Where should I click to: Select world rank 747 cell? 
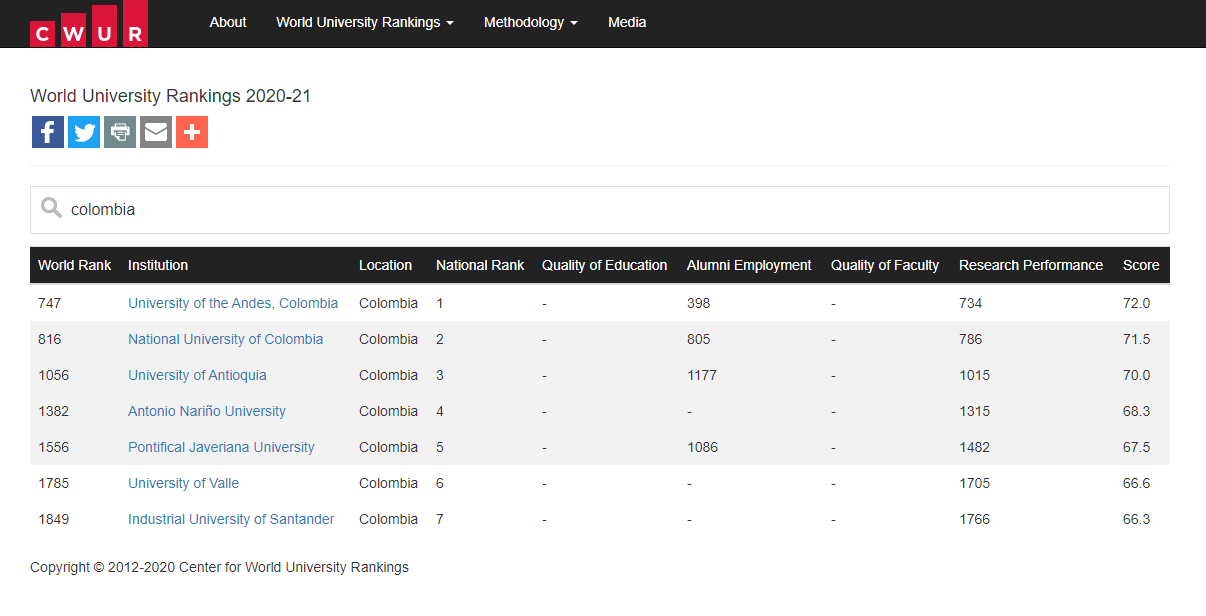click(49, 303)
